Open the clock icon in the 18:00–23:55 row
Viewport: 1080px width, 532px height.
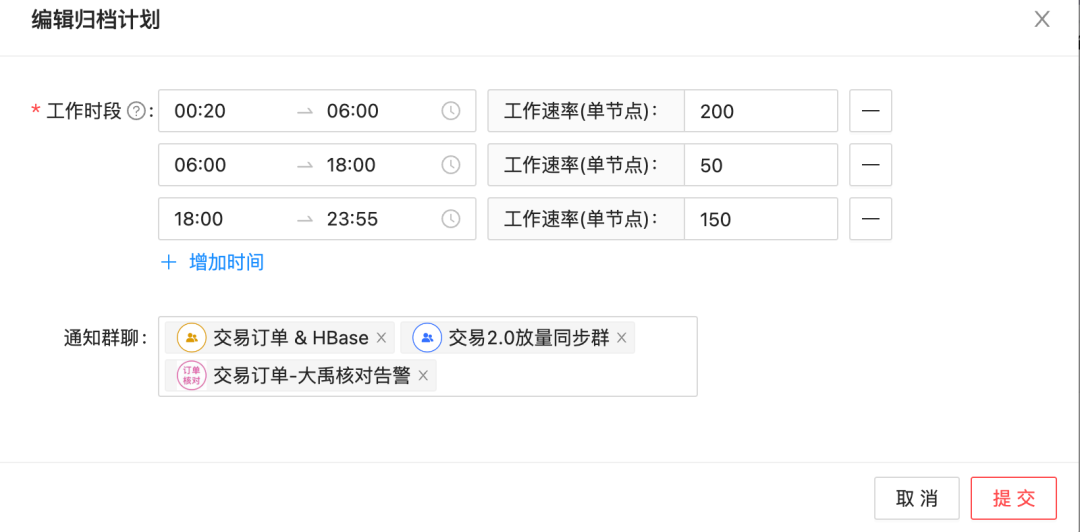450,219
